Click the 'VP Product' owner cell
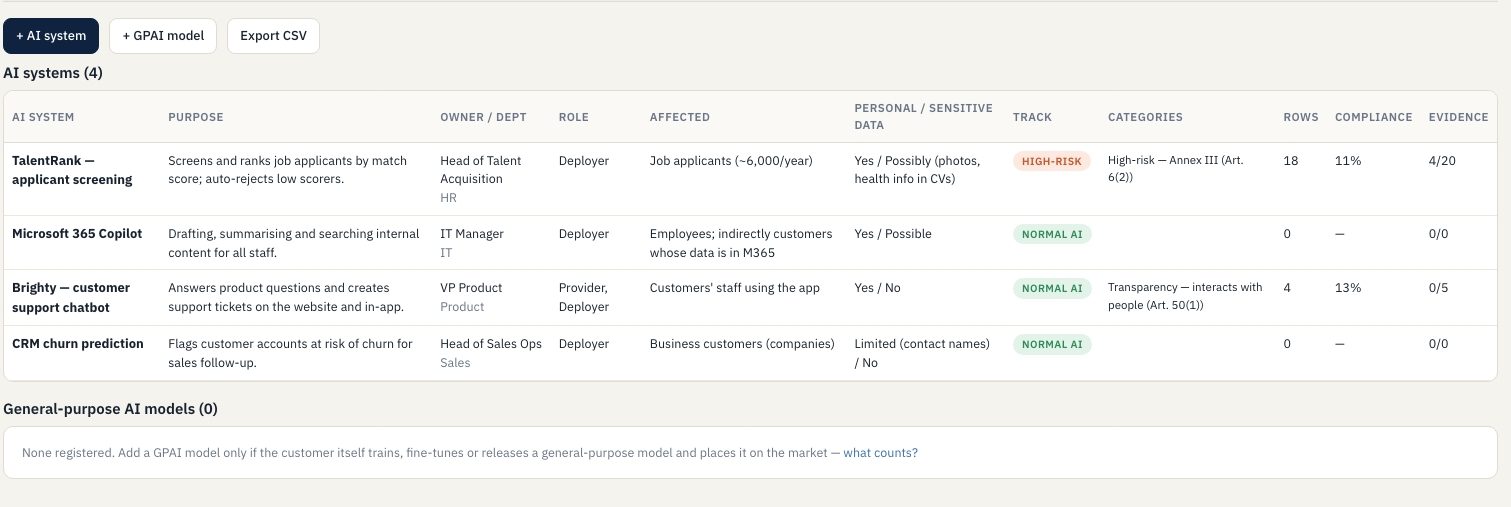Viewport: 1511px width, 507px height. pyautogui.click(x=471, y=288)
